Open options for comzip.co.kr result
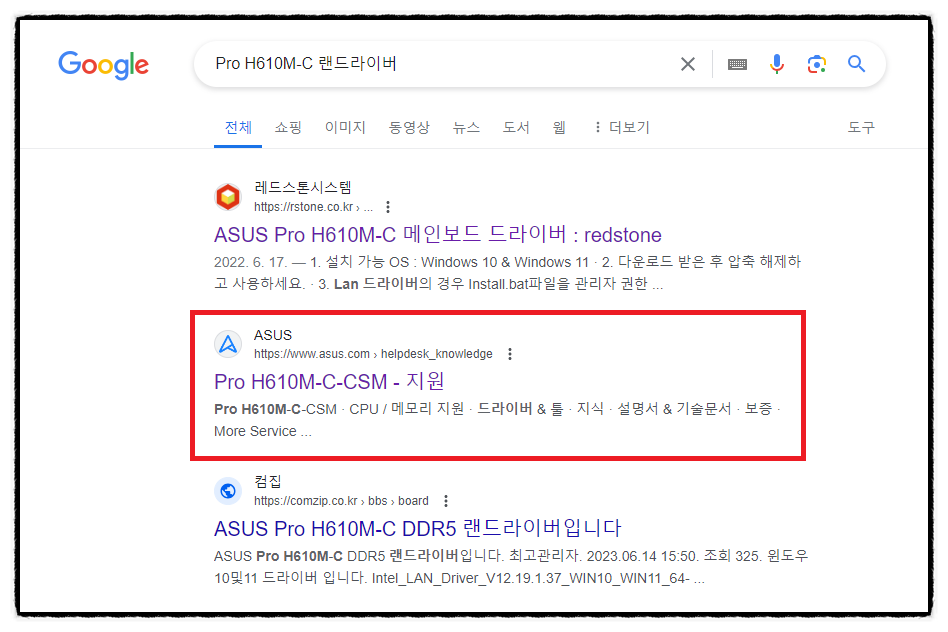 [446, 501]
